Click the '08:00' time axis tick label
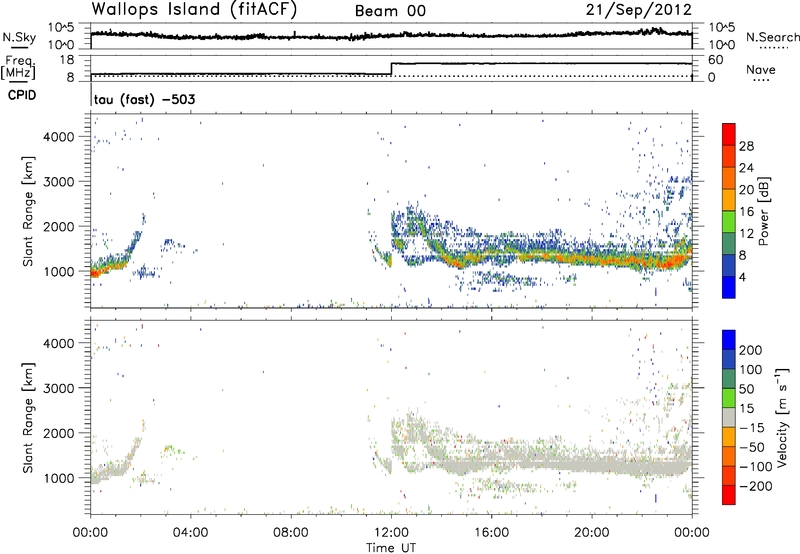Viewport: 800px width, 554px height. [x=291, y=533]
